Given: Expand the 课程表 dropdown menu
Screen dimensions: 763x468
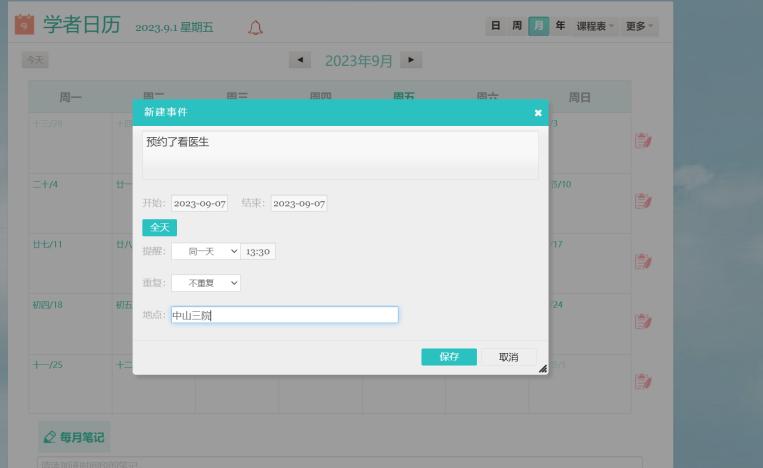Looking at the screenshot, I should 595,26.
